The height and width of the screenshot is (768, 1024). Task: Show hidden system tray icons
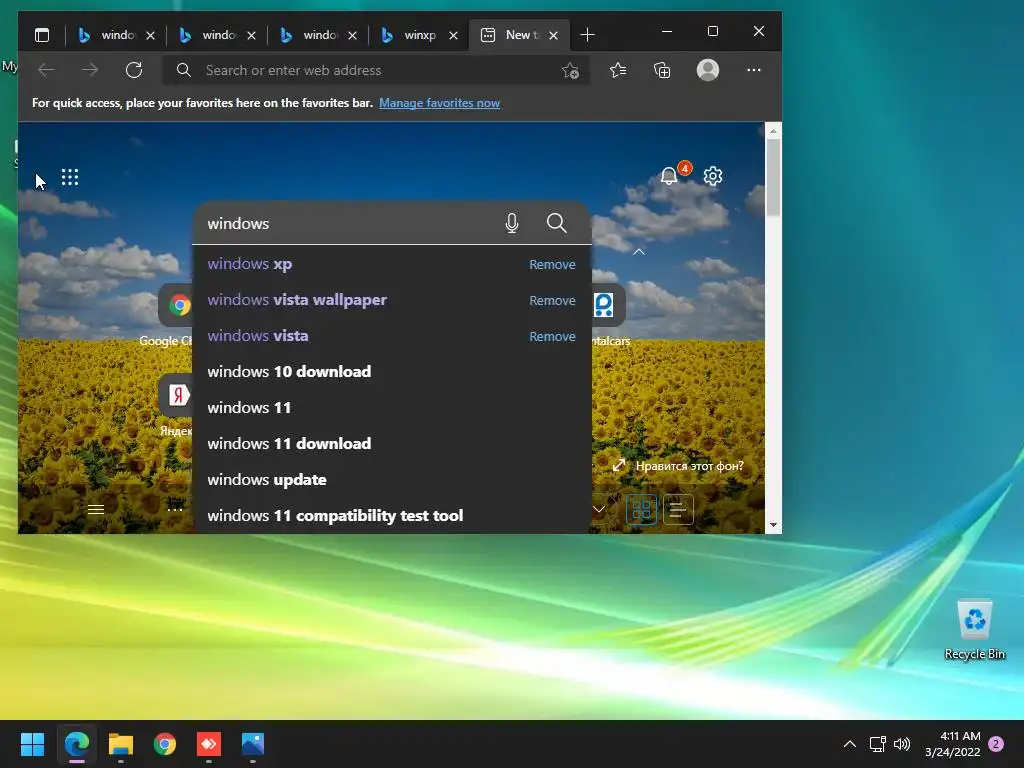coord(850,744)
